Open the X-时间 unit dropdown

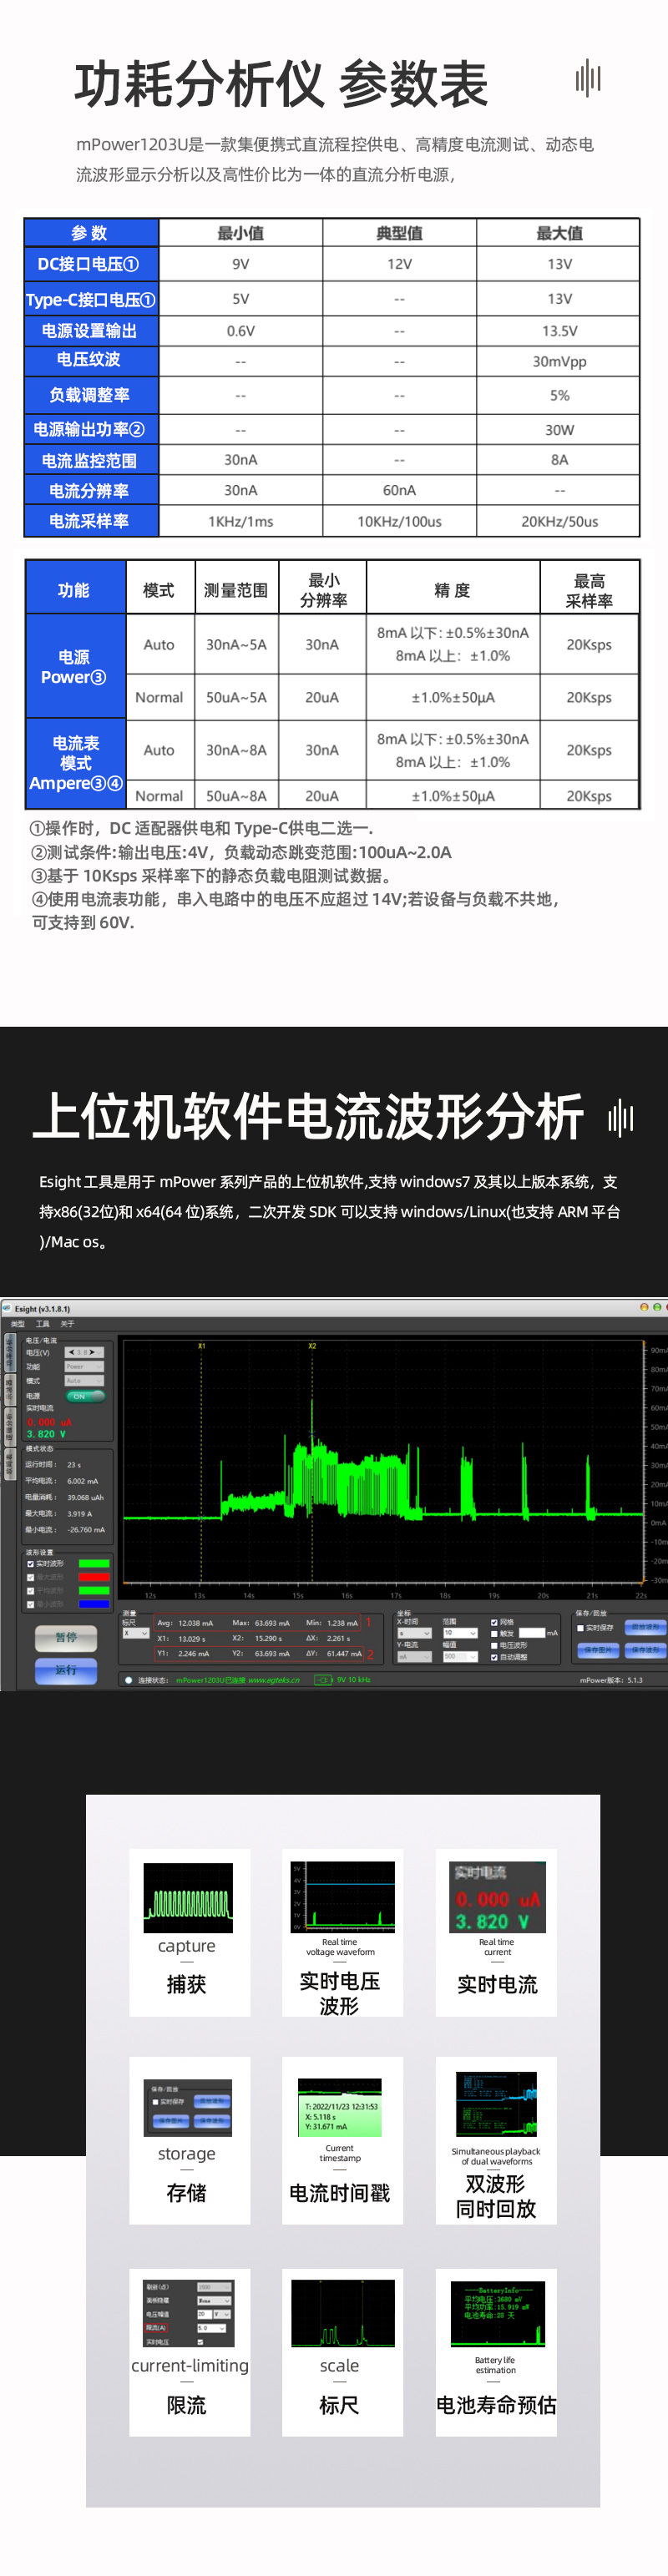(x=414, y=1633)
